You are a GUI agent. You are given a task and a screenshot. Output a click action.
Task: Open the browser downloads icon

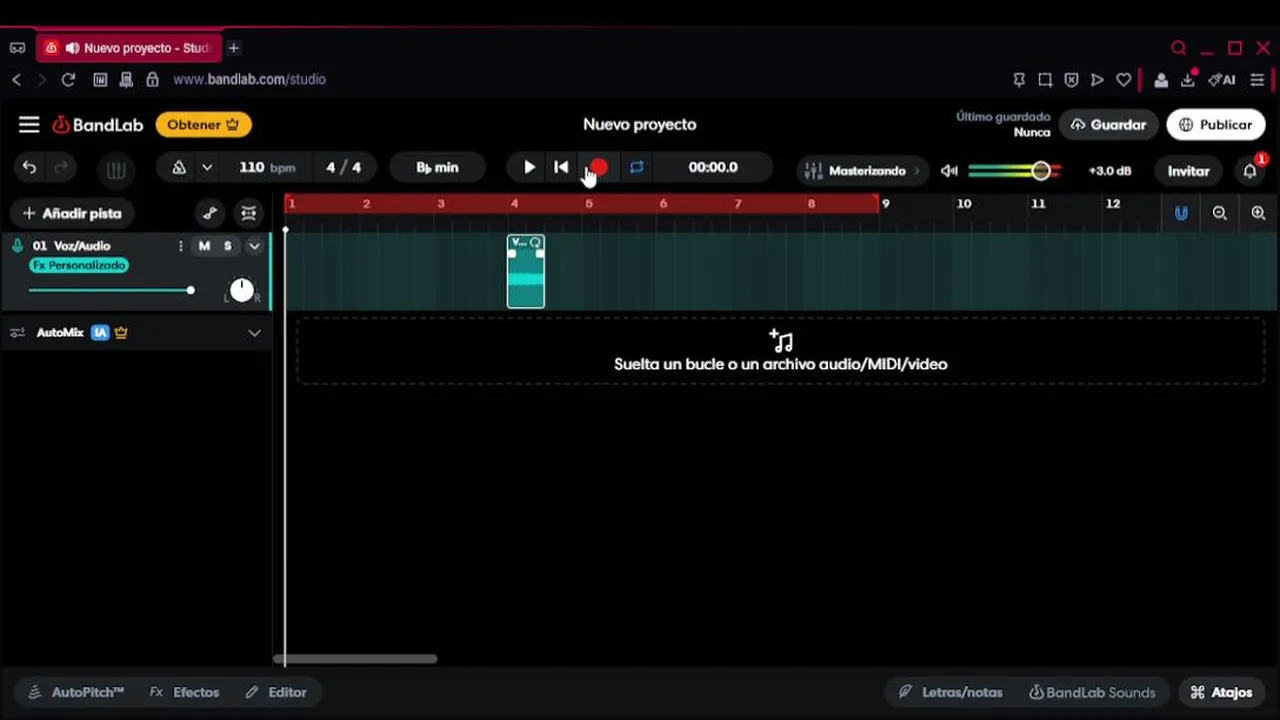(1190, 79)
